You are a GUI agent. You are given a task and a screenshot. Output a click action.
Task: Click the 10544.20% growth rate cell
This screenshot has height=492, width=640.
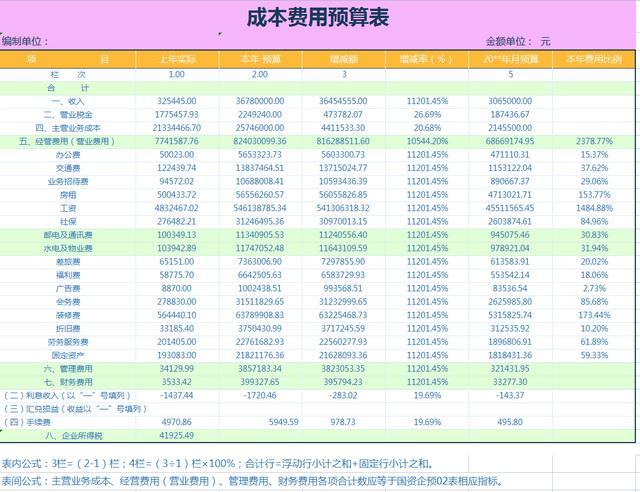[x=427, y=142]
